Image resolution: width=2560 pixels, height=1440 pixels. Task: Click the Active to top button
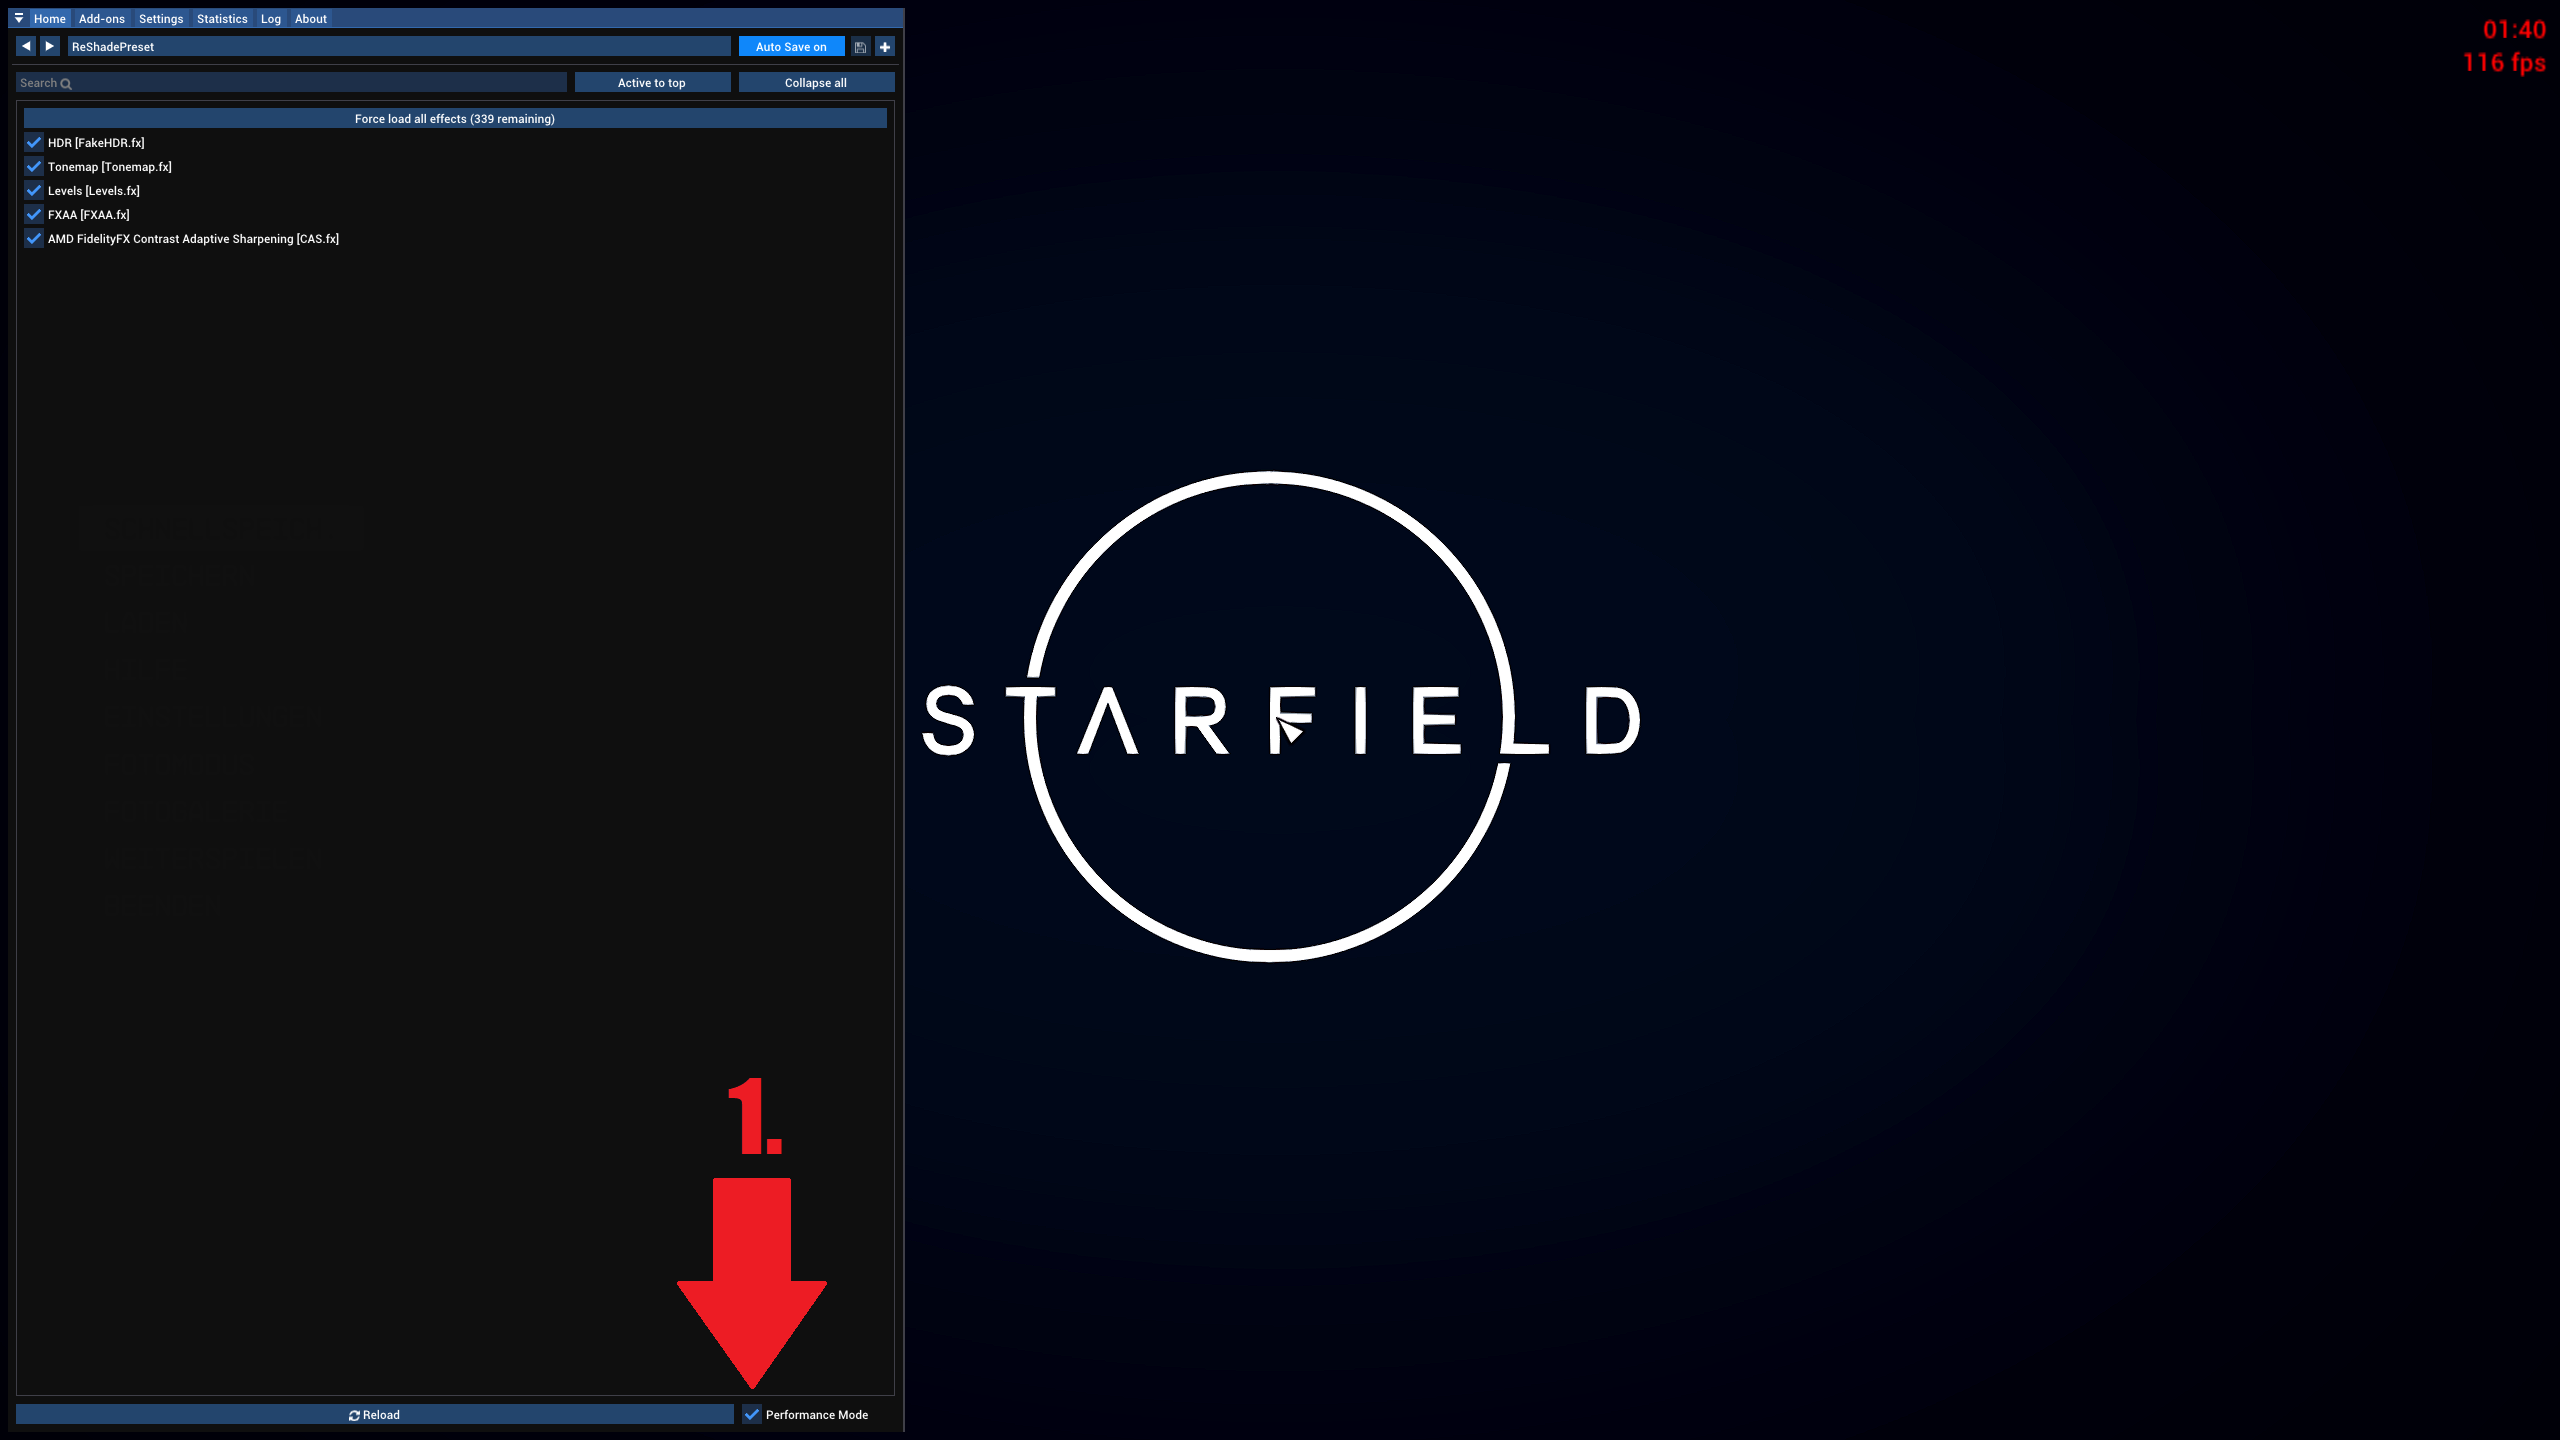[x=651, y=83]
